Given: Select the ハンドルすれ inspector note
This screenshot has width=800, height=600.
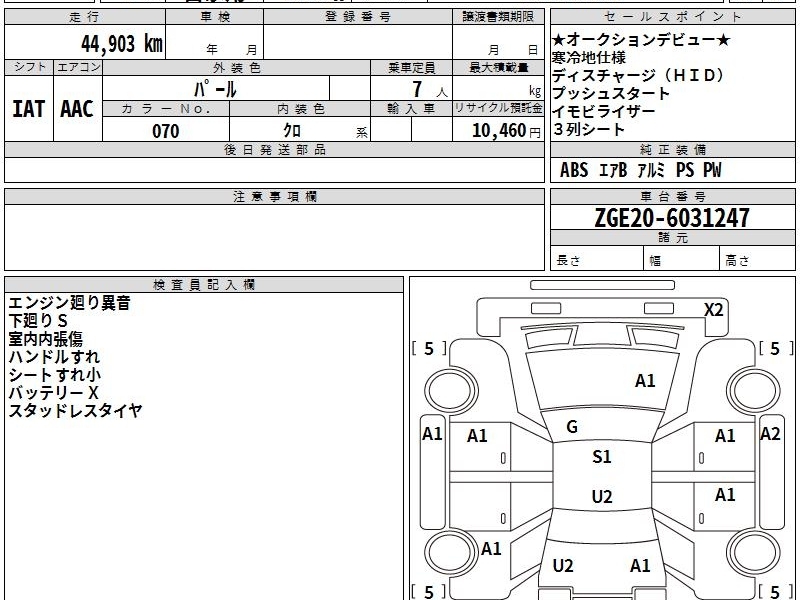Looking at the screenshot, I should point(54,357).
